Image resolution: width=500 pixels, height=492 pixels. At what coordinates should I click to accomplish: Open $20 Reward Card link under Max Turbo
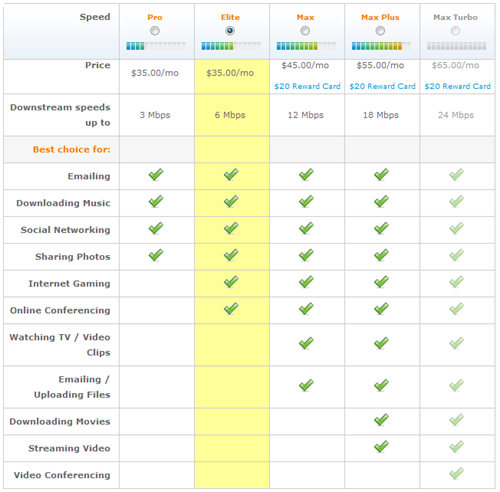(x=458, y=86)
